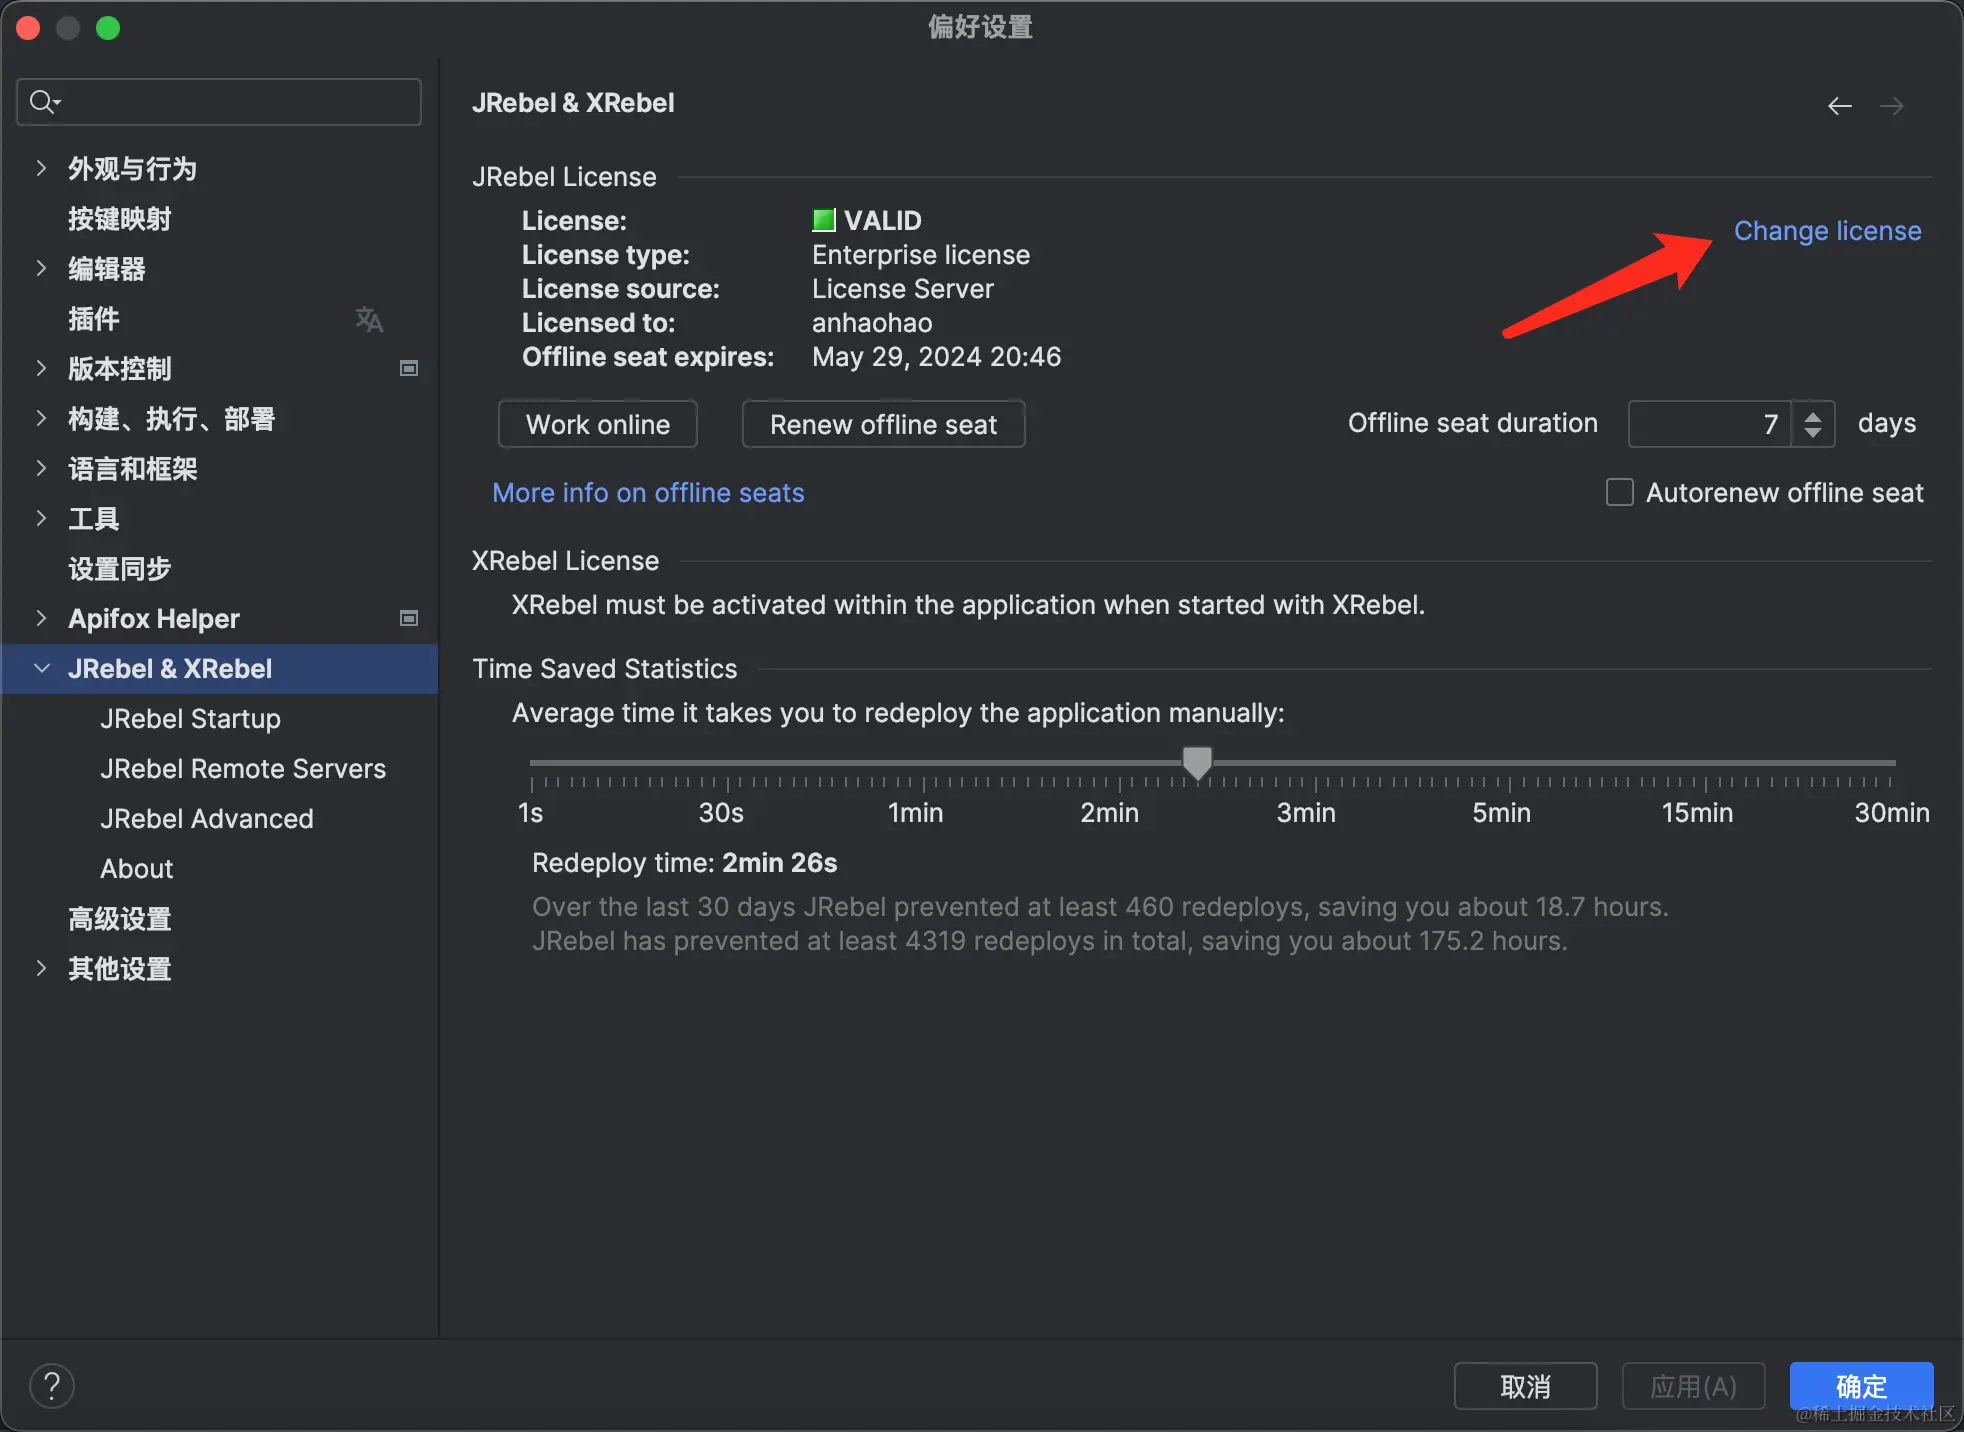The width and height of the screenshot is (1964, 1432).
Task: Click the redeploy time slider handle
Action: coord(1197,763)
